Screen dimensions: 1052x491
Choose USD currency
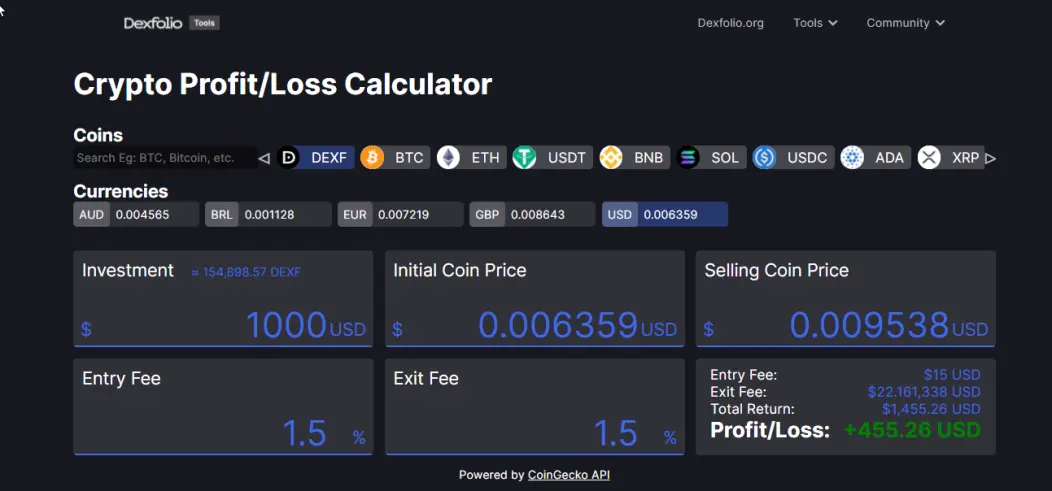click(x=665, y=215)
